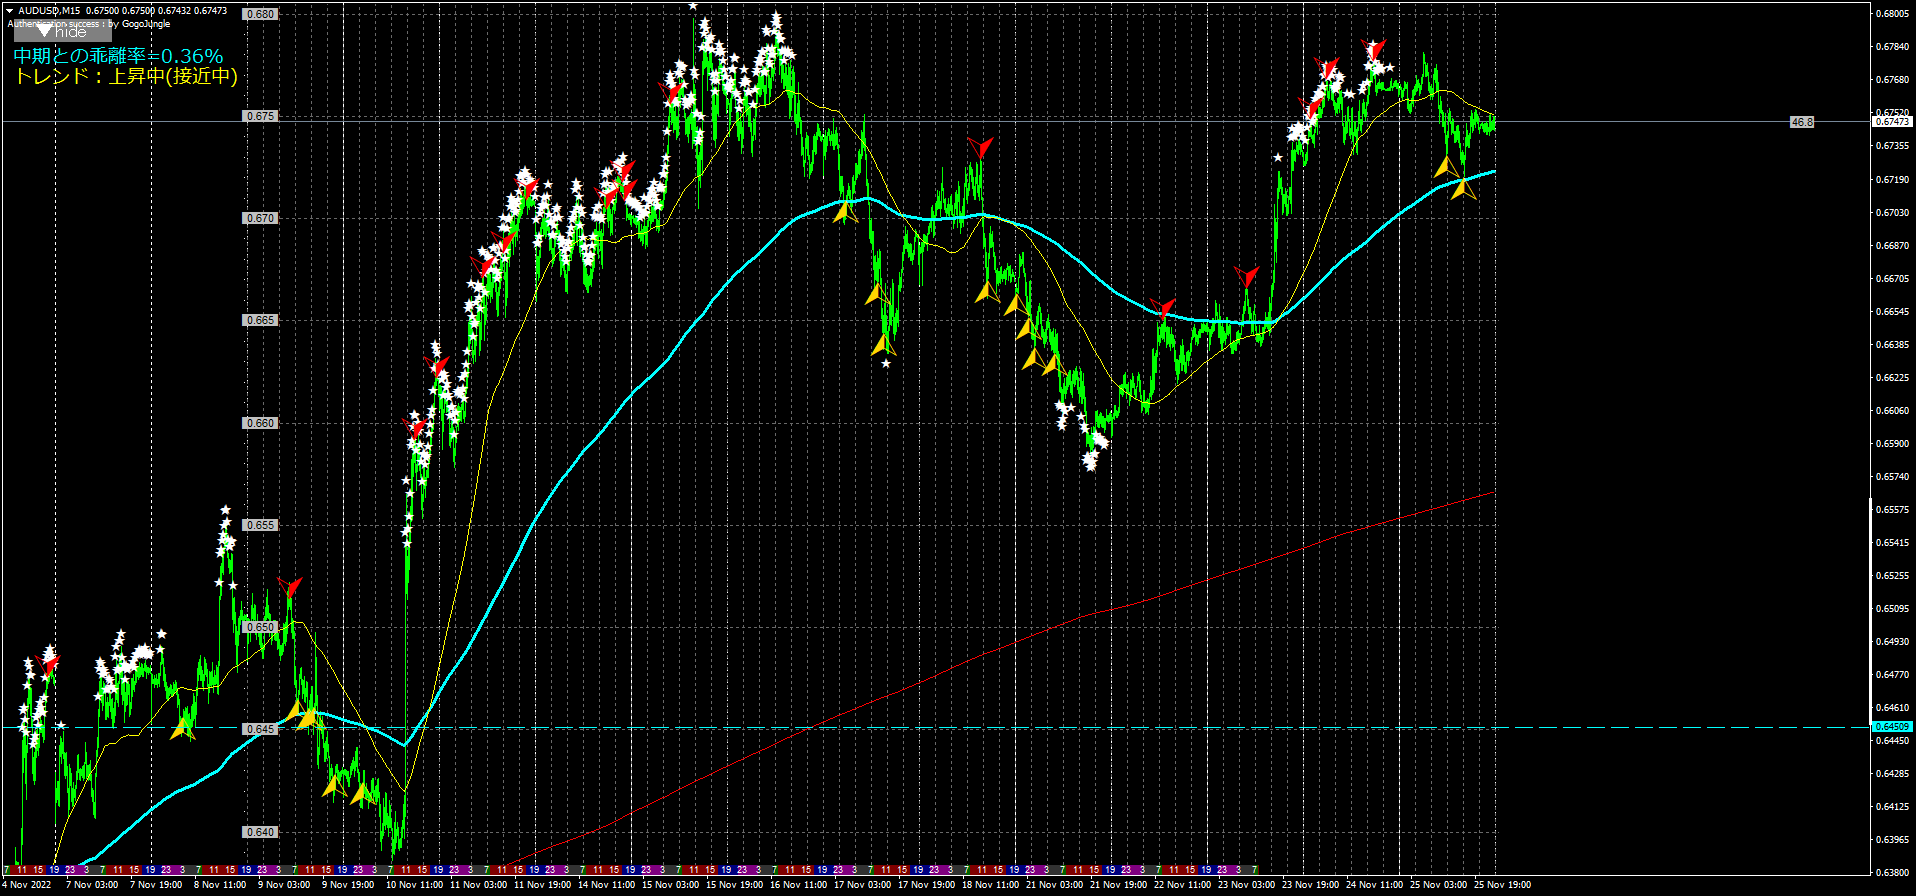Click the 10 Nov 11:00 time axis label
Viewport: 1916px width, 896px height.
point(414,885)
